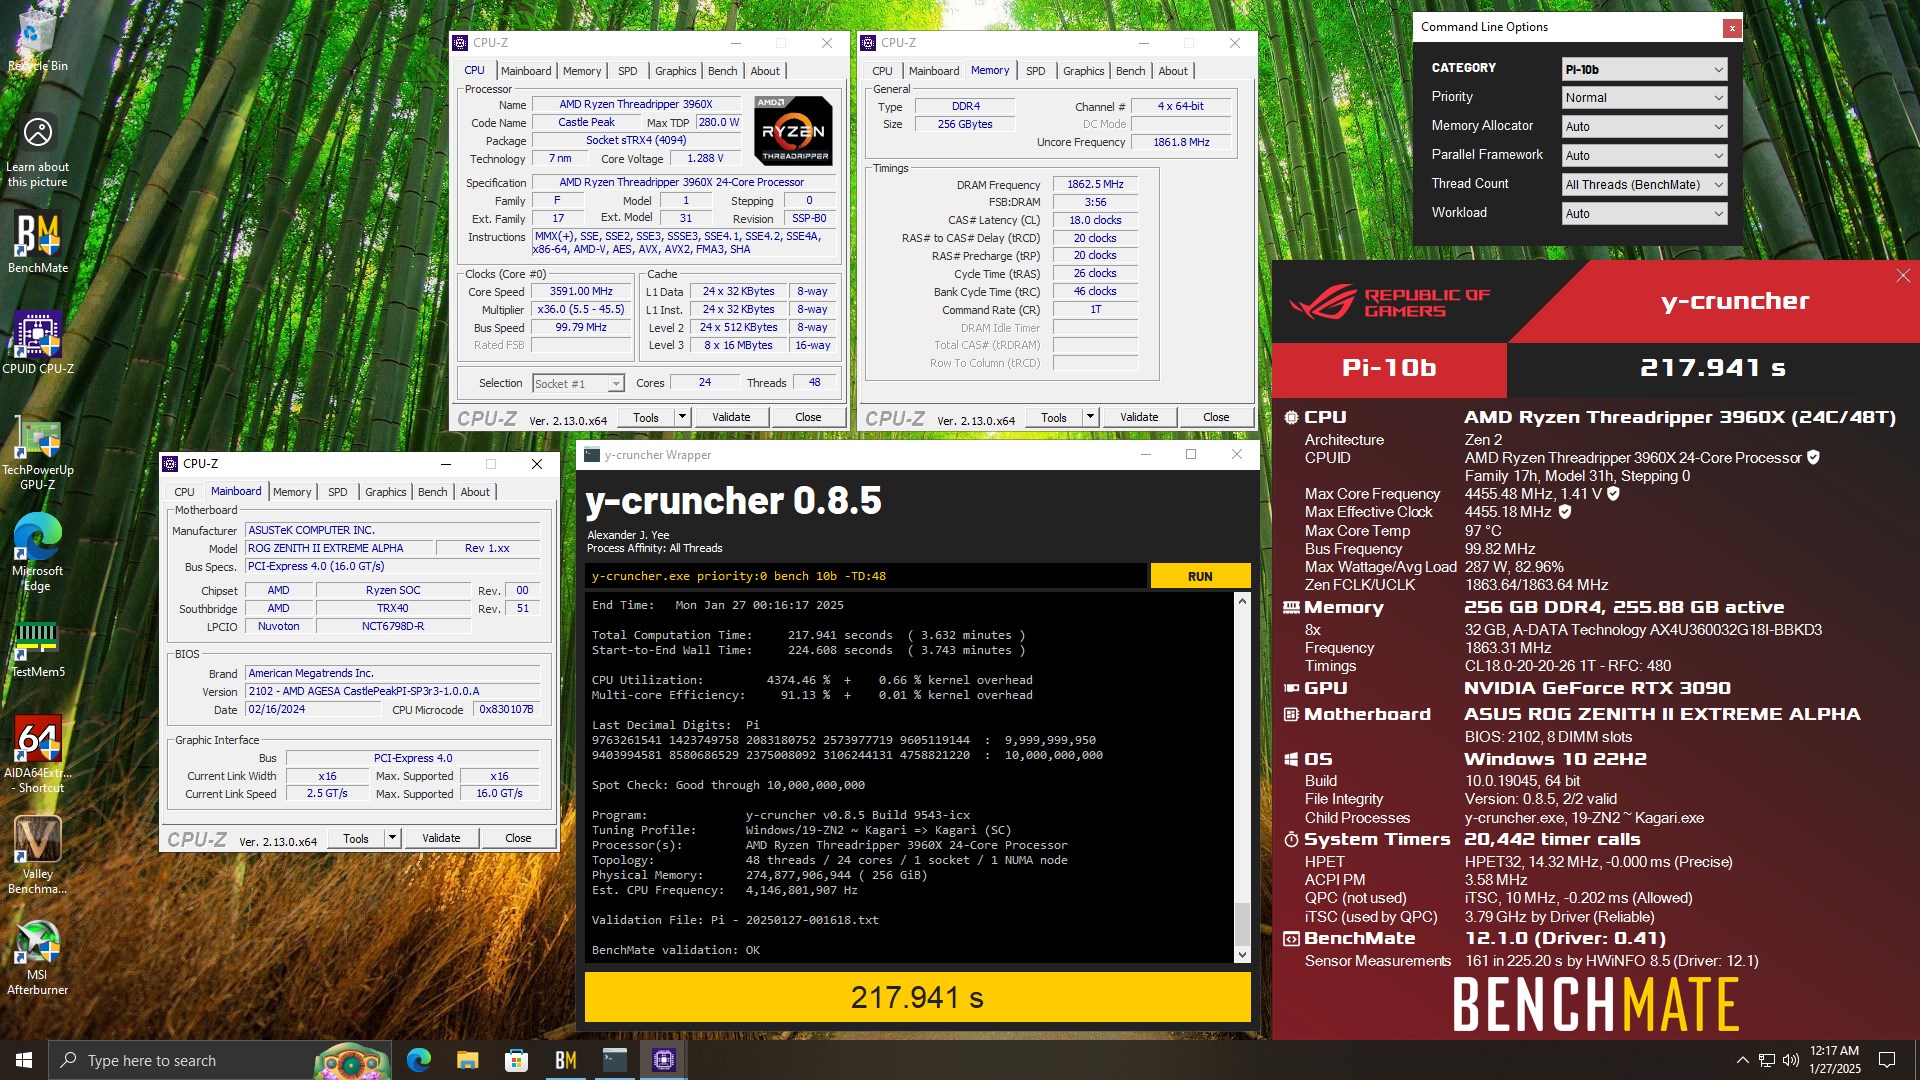Viewport: 1920px width, 1080px height.
Task: Click the Memory Size value 256 GBytes
Action: pos(965,124)
